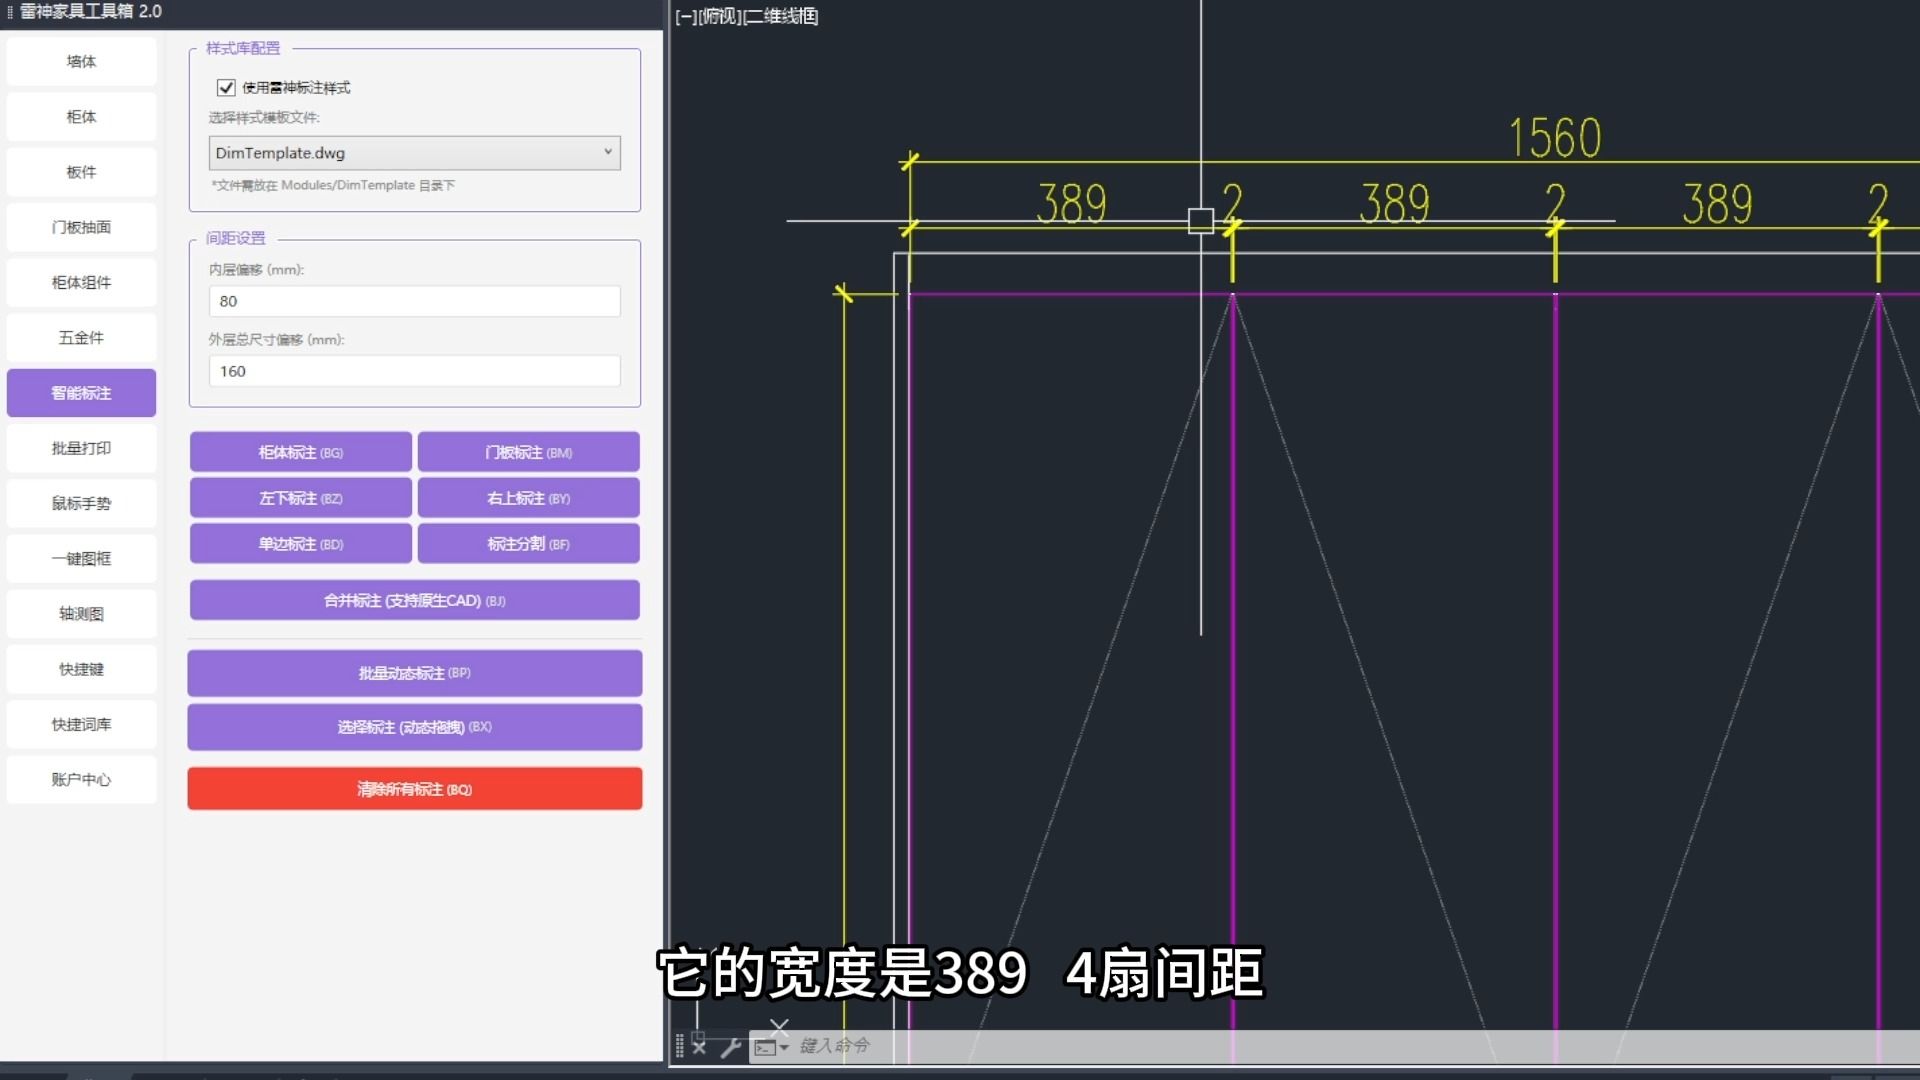Open the 俯视 view control menu
The width and height of the screenshot is (1920, 1080).
click(719, 16)
